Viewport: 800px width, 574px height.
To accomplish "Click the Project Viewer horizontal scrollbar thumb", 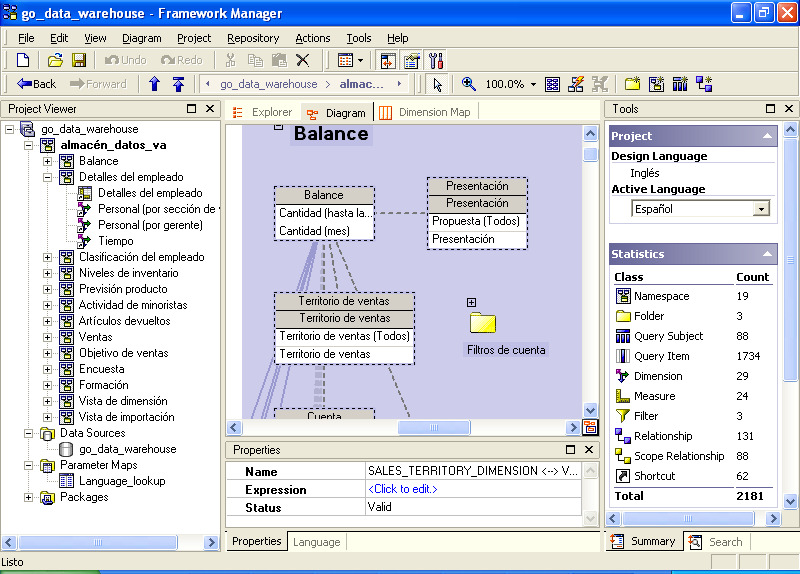I will click(x=98, y=542).
